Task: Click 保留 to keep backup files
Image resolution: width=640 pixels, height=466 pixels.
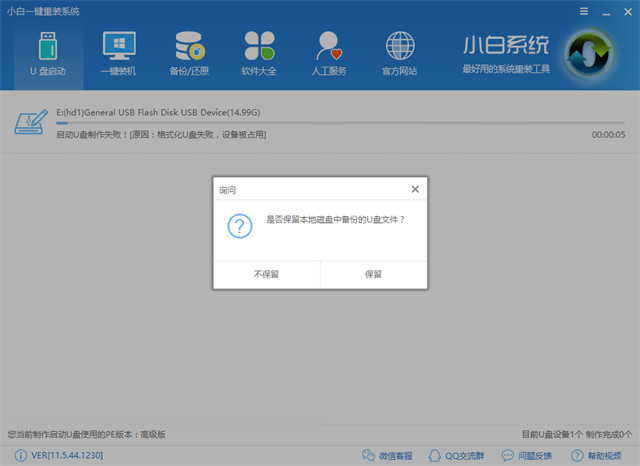Action: 373,274
